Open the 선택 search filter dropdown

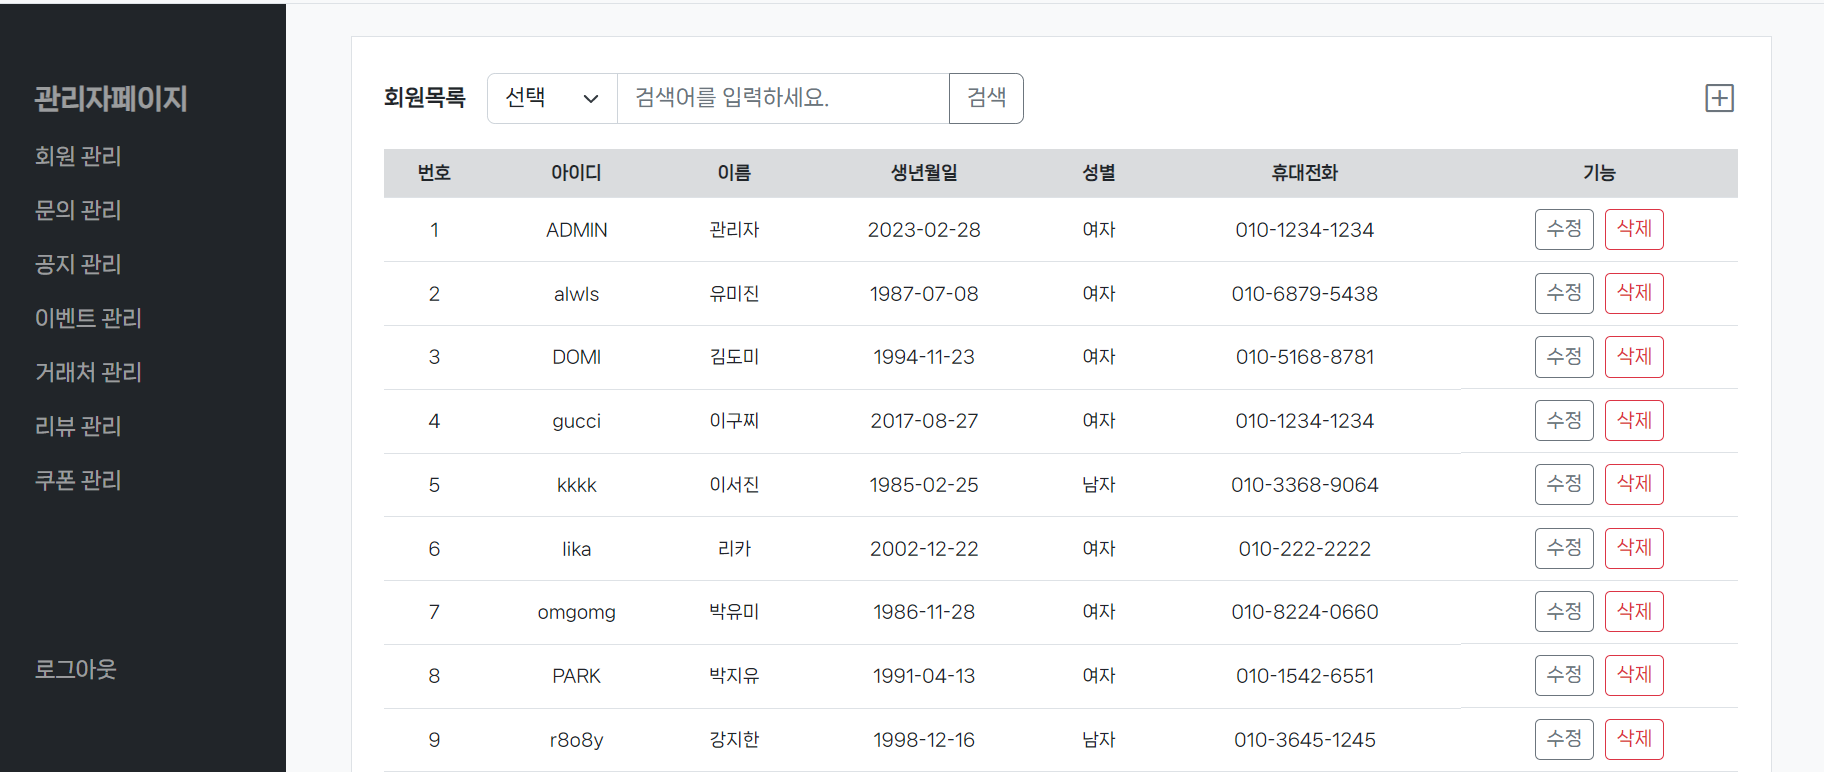(x=552, y=98)
